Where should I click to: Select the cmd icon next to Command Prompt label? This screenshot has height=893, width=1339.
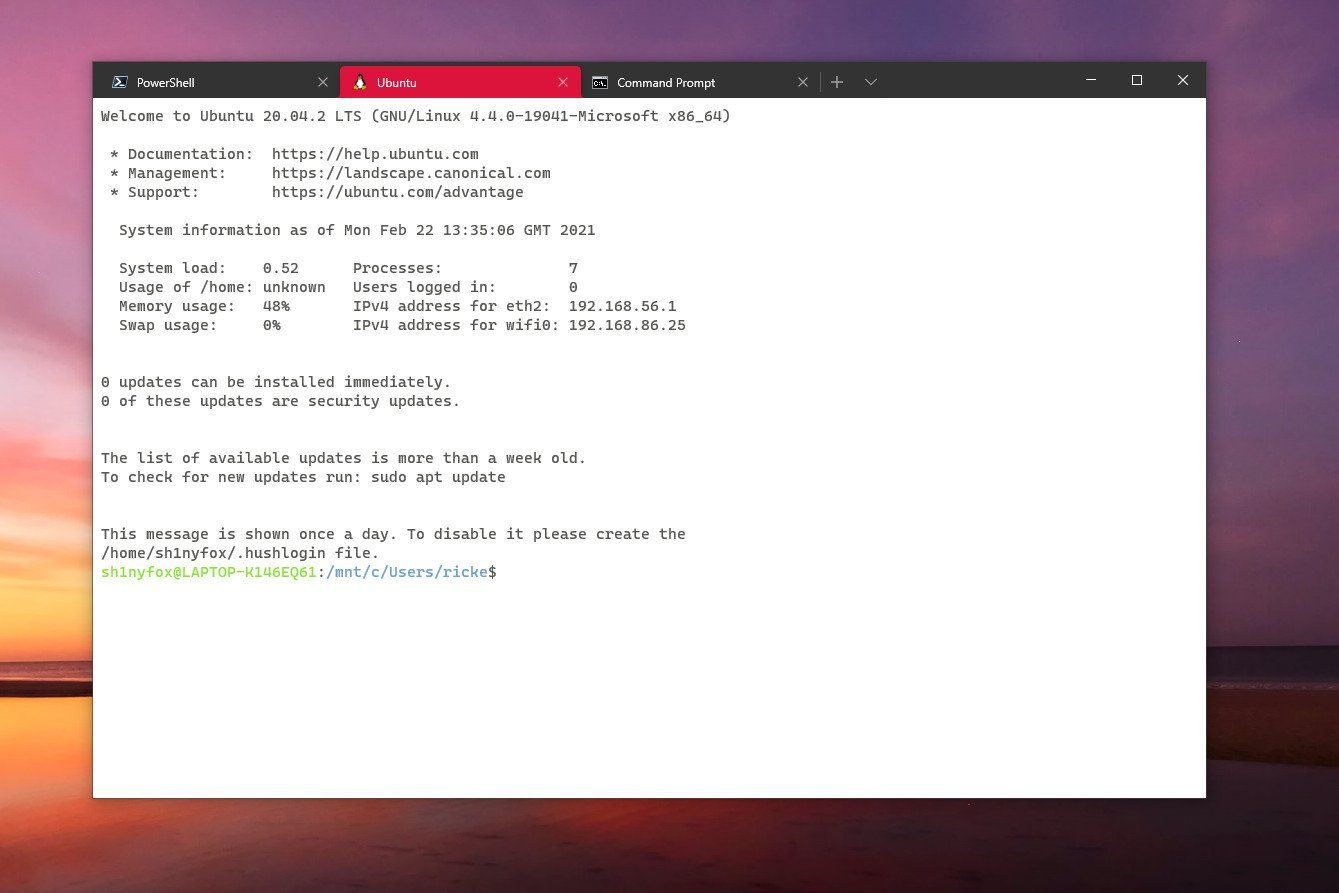tap(599, 82)
